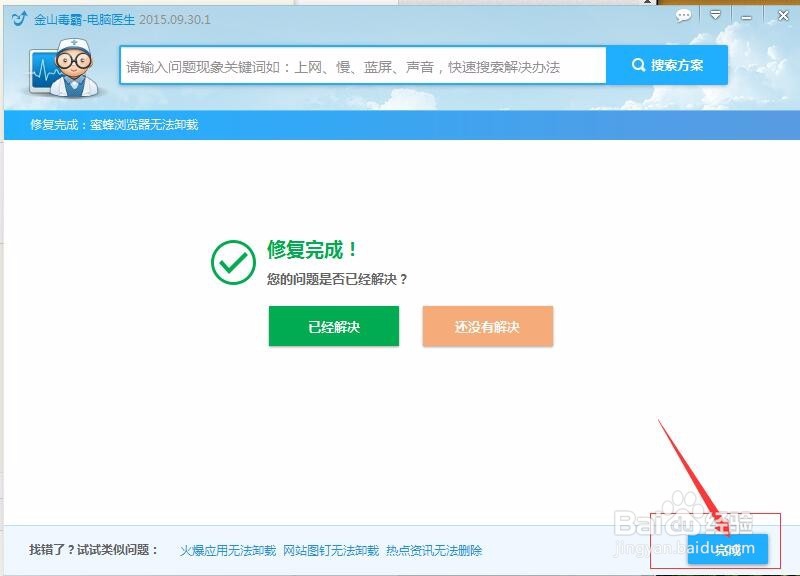Image resolution: width=800 pixels, height=576 pixels.
Task: Click the 还没有解决 orange button
Action: (x=487, y=326)
